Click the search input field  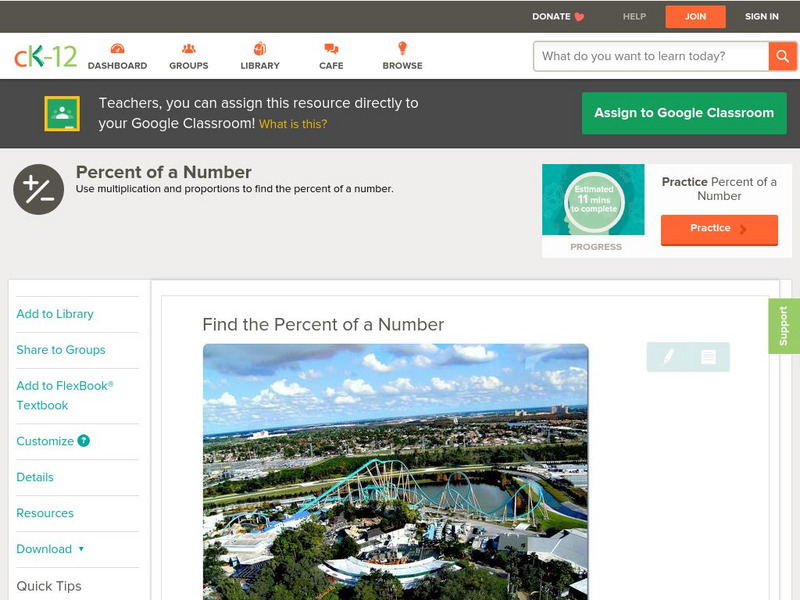click(650, 56)
